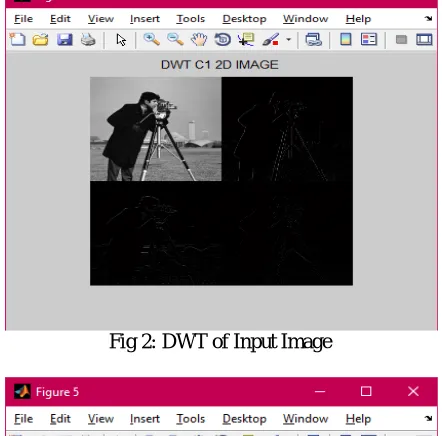Open Insert menu in Figure 5 window

coord(145,419)
